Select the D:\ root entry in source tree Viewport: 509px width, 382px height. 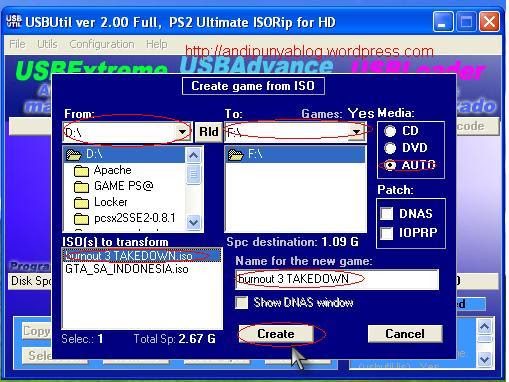click(124, 154)
